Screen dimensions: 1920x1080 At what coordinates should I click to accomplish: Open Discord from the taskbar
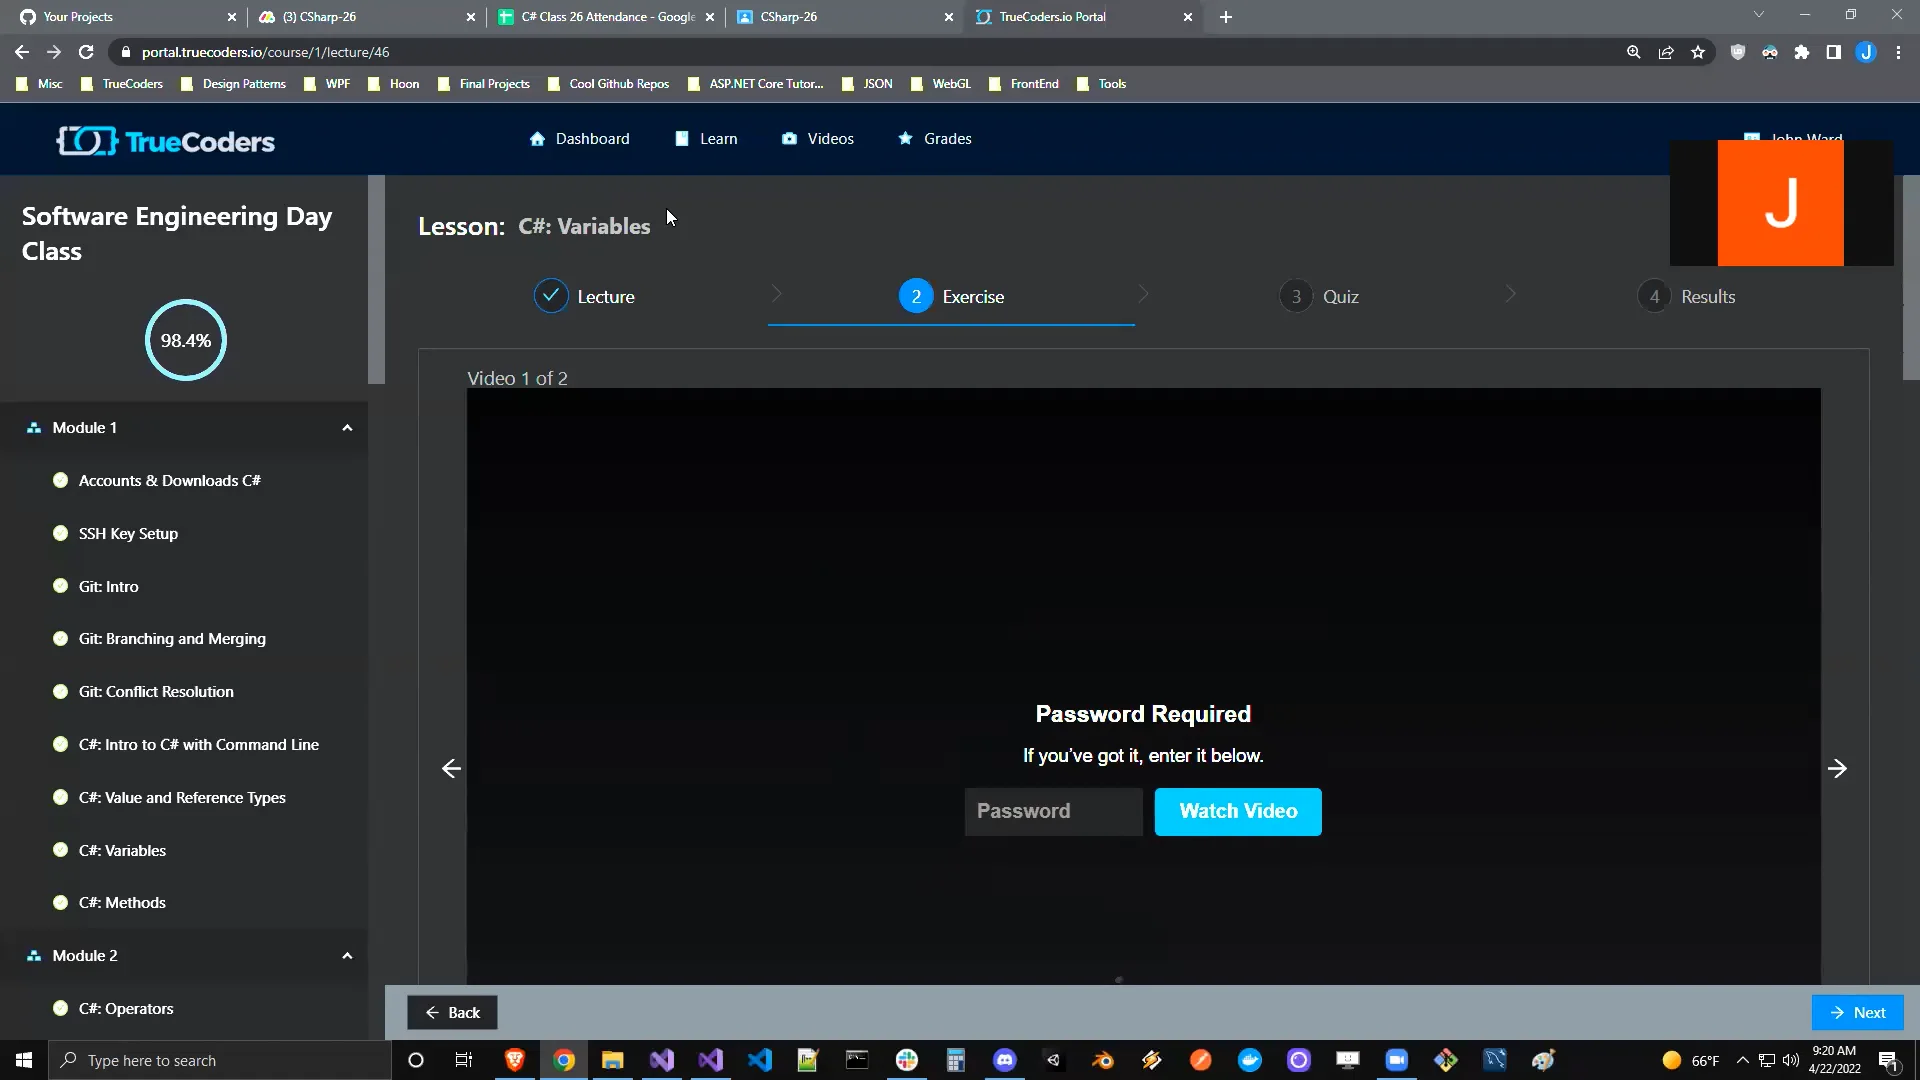coord(1005,1060)
